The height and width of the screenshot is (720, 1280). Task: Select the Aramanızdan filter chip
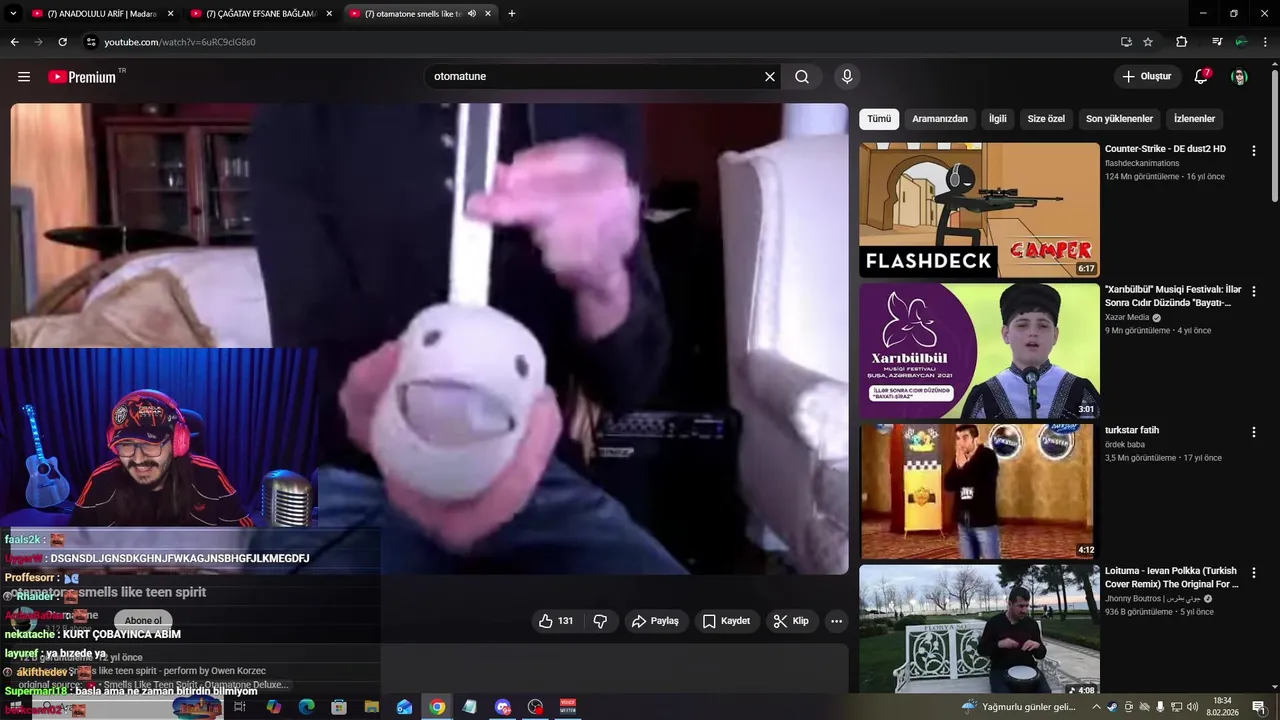(x=940, y=119)
